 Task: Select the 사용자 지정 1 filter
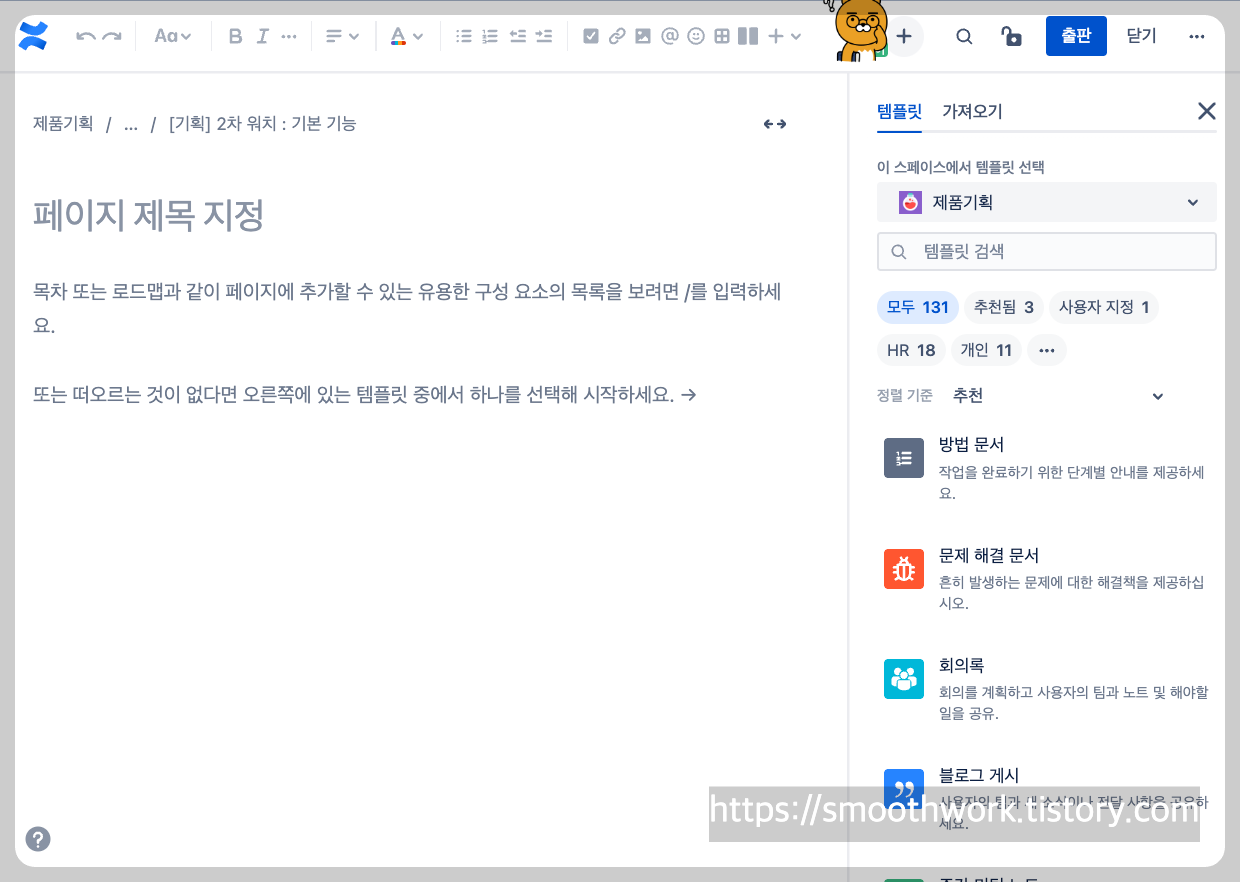[x=1104, y=307]
